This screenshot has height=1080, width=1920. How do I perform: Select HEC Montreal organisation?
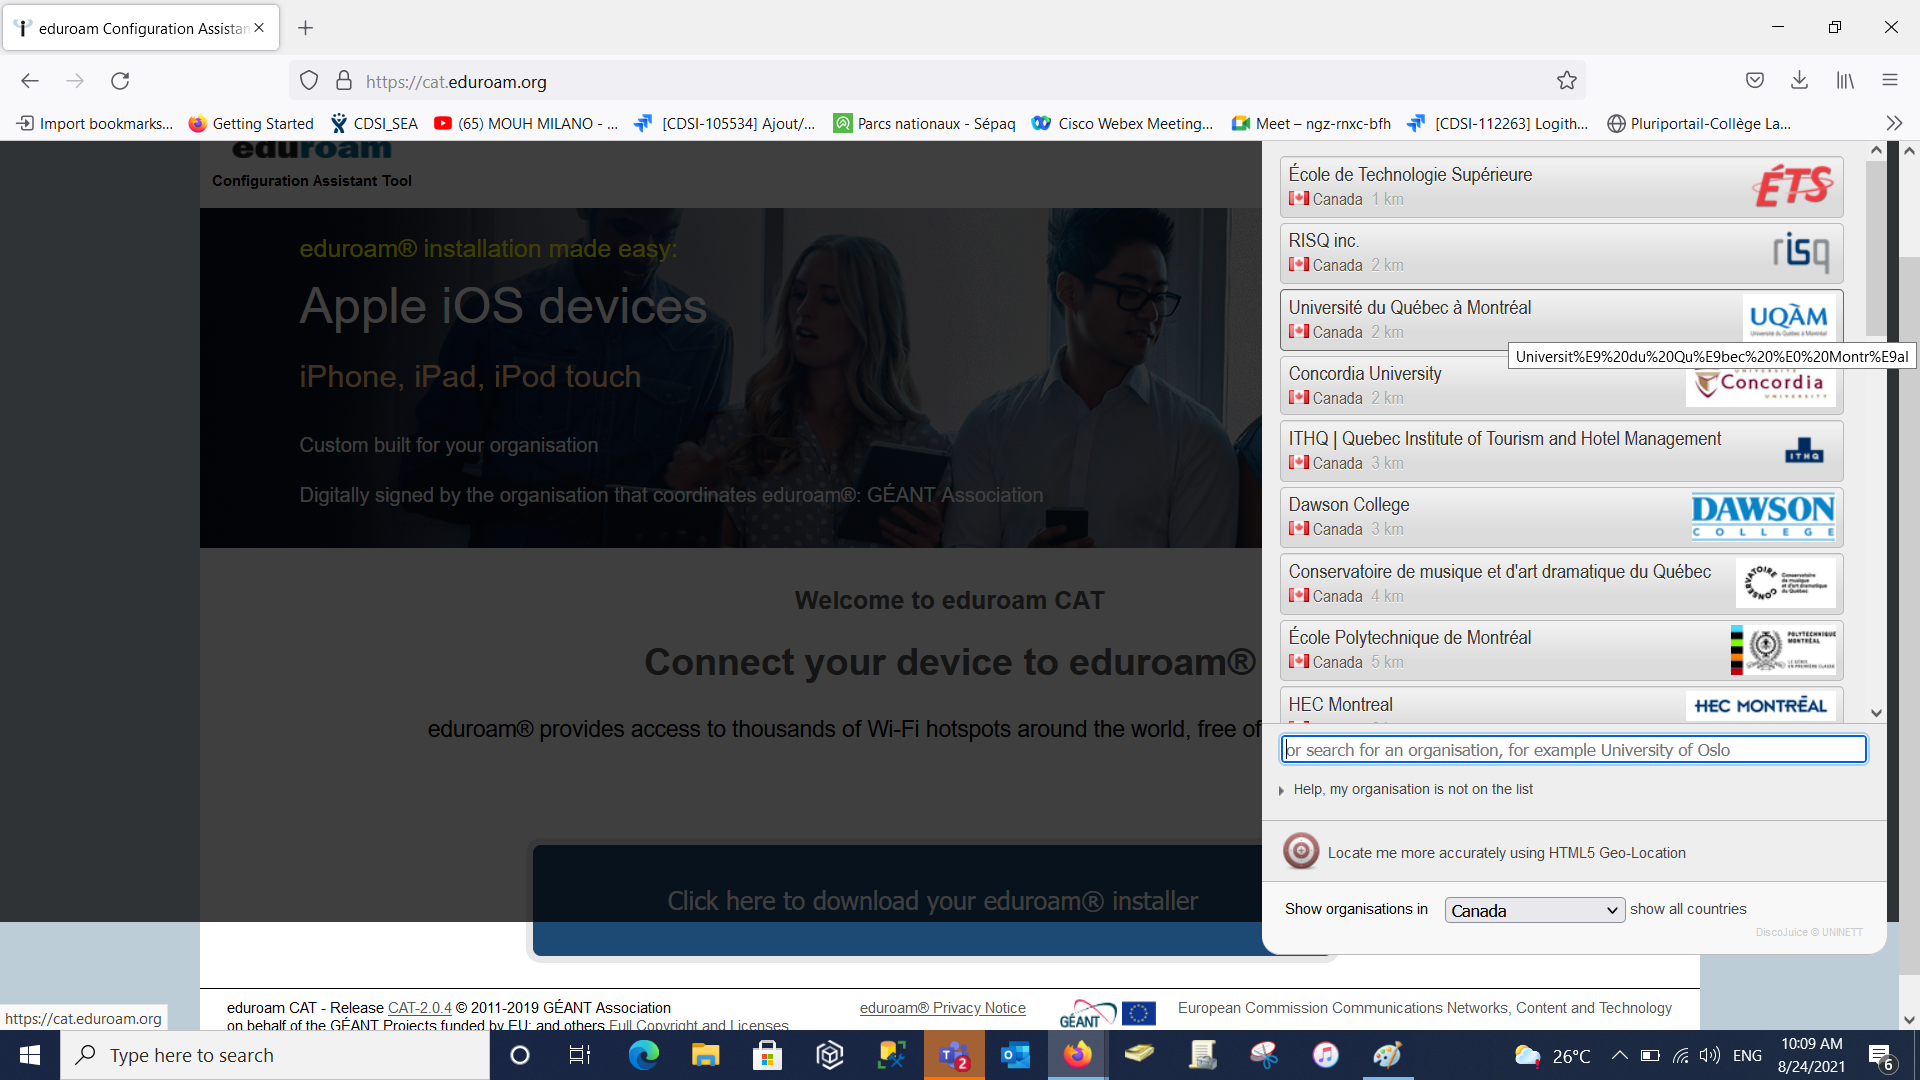(x=1561, y=705)
